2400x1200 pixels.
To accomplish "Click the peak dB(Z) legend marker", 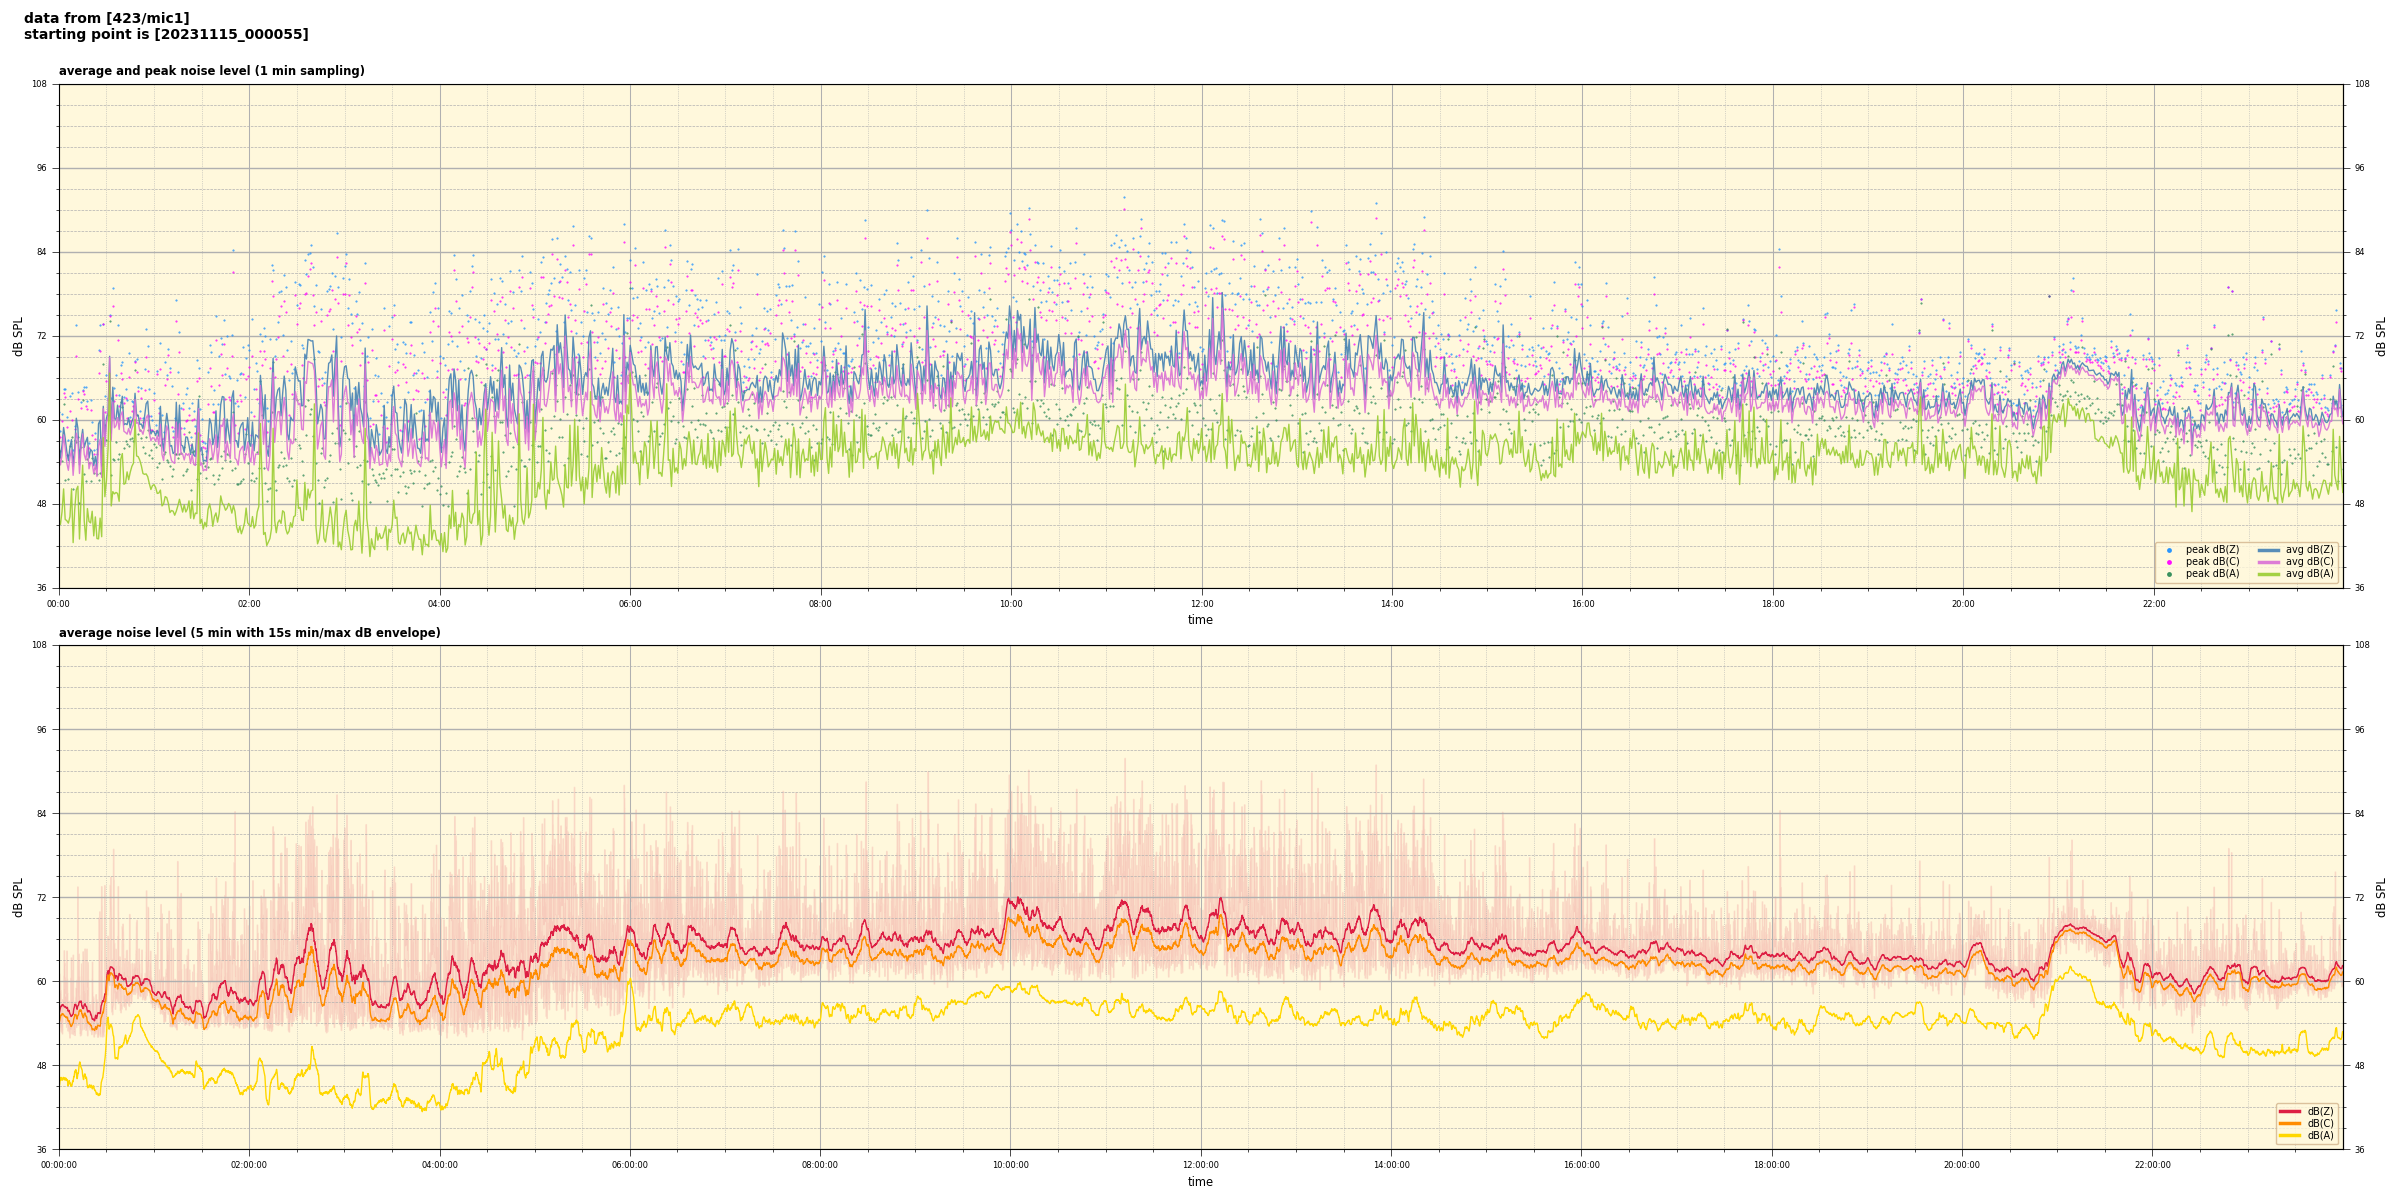I will [x=2169, y=550].
